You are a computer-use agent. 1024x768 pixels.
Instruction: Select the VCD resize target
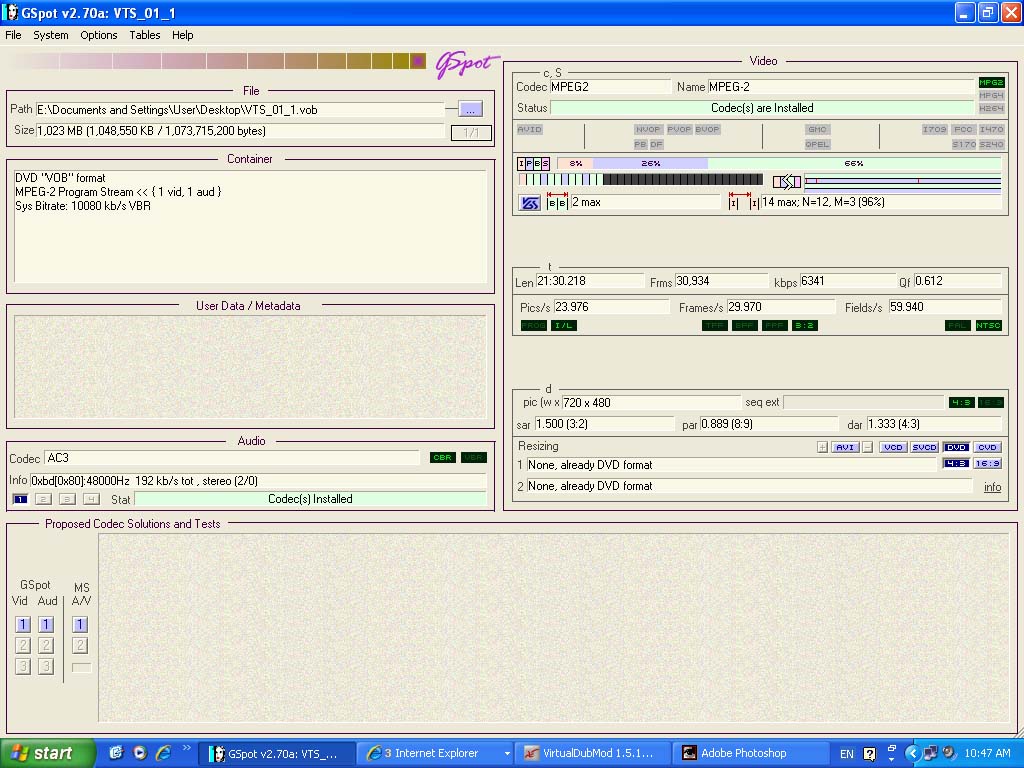(x=893, y=447)
